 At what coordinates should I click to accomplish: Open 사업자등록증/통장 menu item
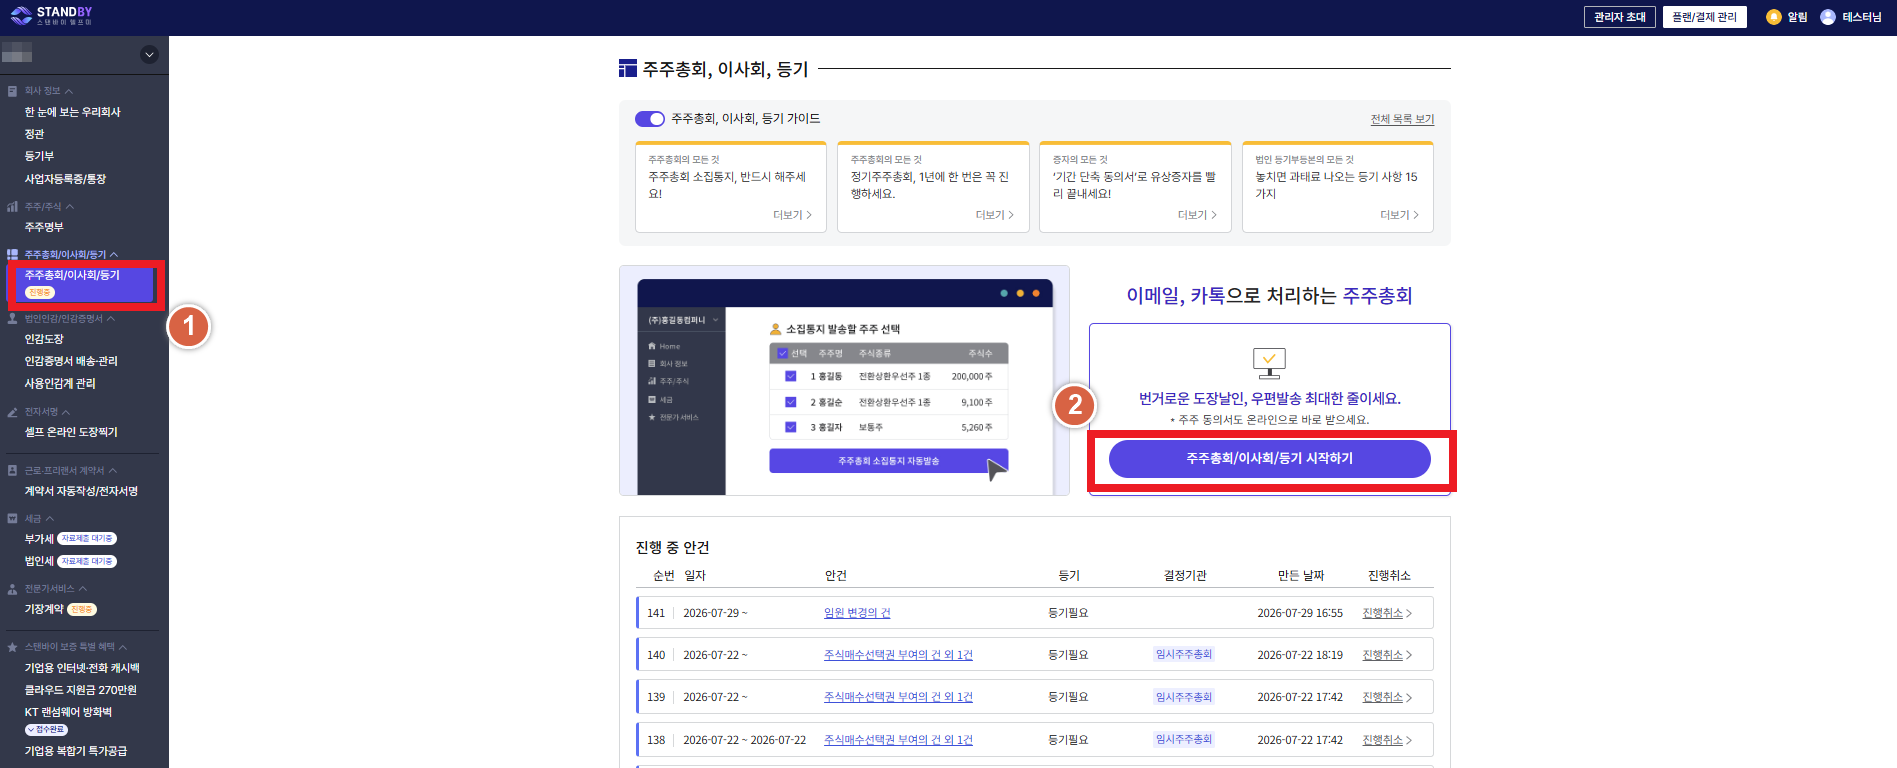[65, 179]
